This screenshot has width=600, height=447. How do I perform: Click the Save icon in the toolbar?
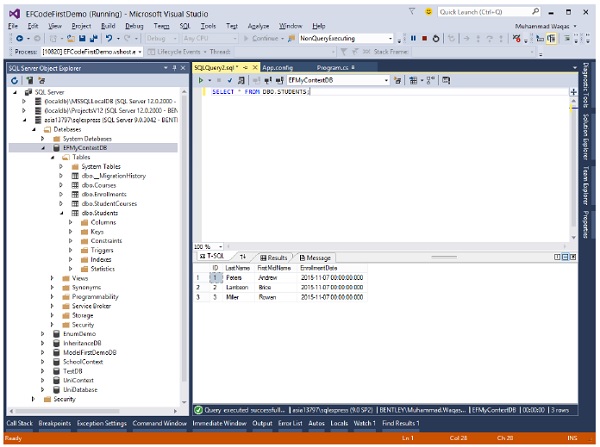click(82, 38)
